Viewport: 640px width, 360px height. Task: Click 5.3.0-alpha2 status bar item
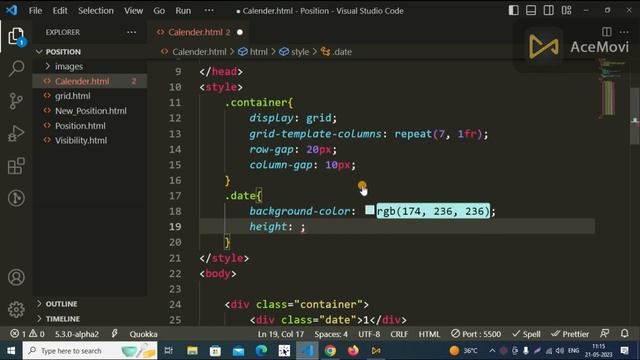(x=77, y=334)
